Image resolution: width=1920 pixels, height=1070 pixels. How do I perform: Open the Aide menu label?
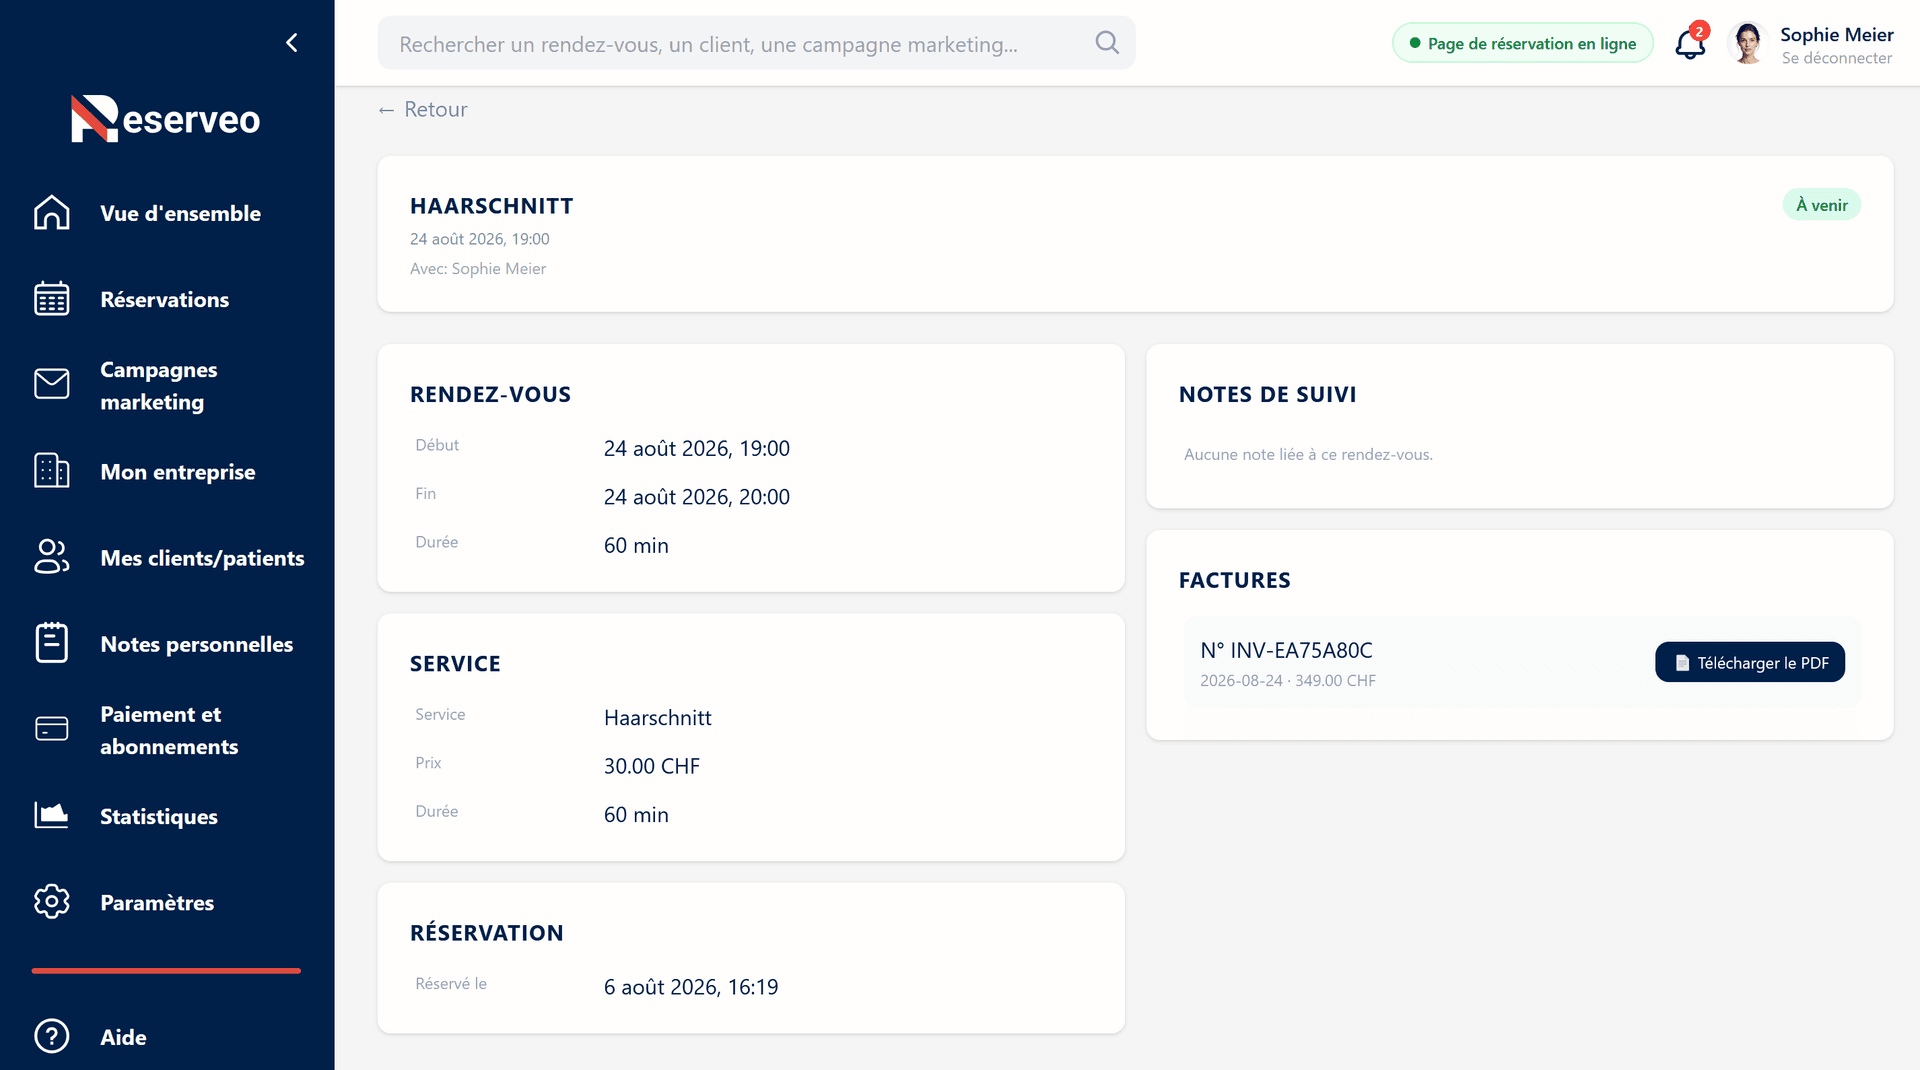pos(123,1037)
